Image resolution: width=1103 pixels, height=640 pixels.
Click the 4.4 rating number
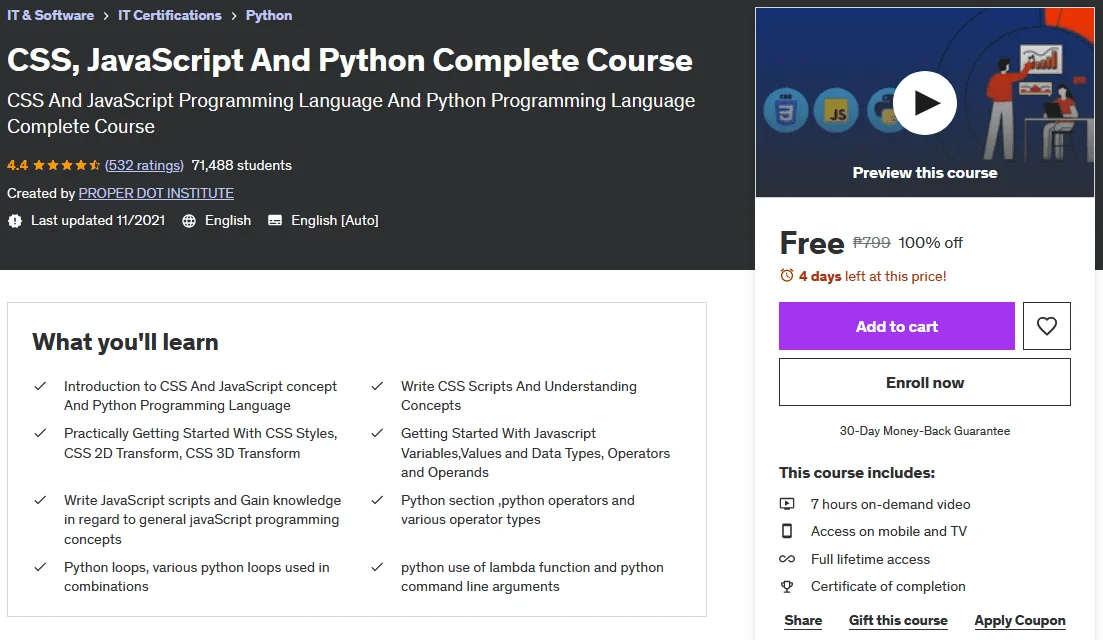(18, 165)
